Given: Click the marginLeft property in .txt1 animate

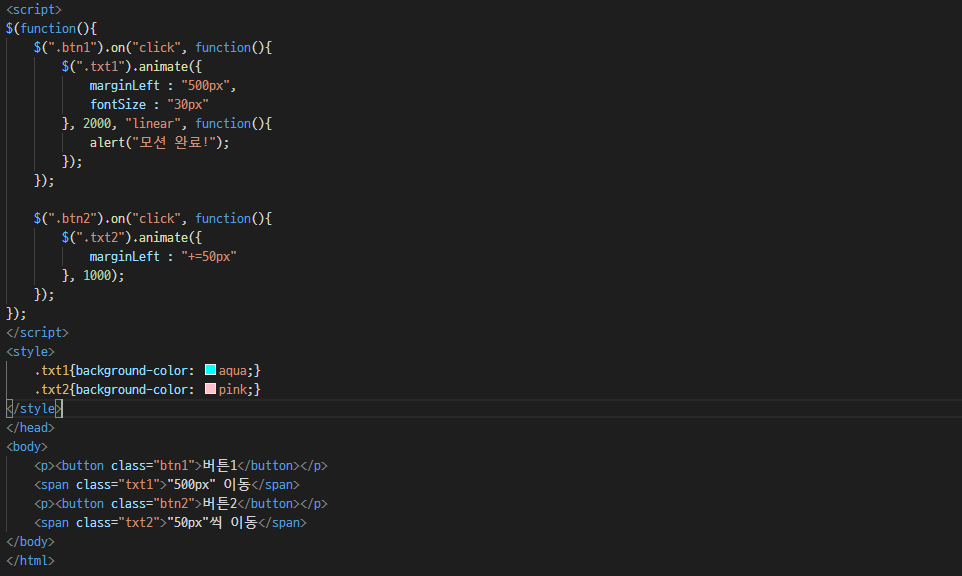Looking at the screenshot, I should pos(125,85).
